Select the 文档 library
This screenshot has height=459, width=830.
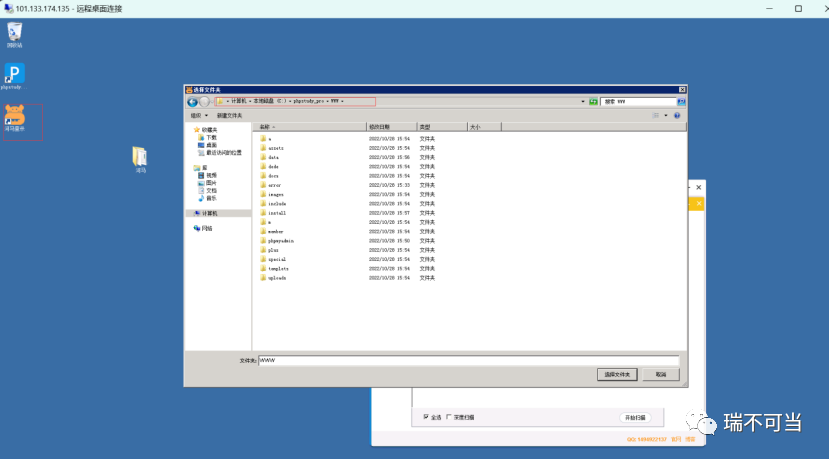click(x=208, y=191)
